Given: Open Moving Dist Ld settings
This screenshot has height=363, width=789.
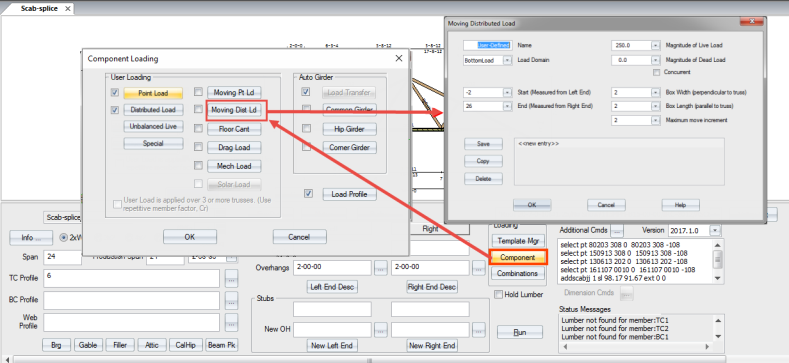Looking at the screenshot, I should (x=234, y=110).
